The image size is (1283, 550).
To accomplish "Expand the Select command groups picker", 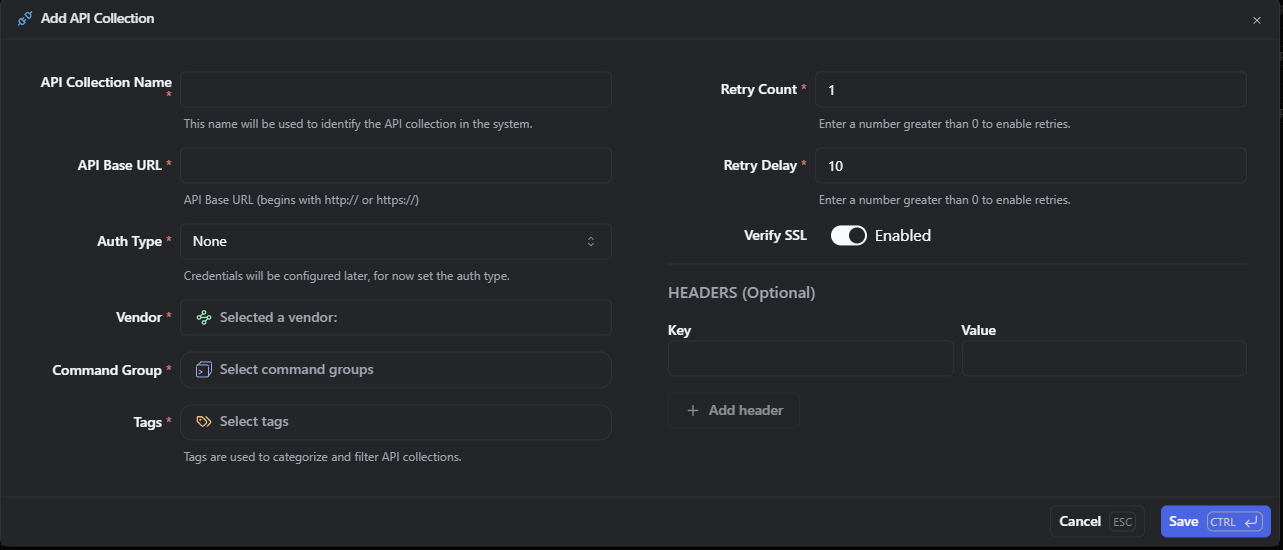I will click(395, 370).
